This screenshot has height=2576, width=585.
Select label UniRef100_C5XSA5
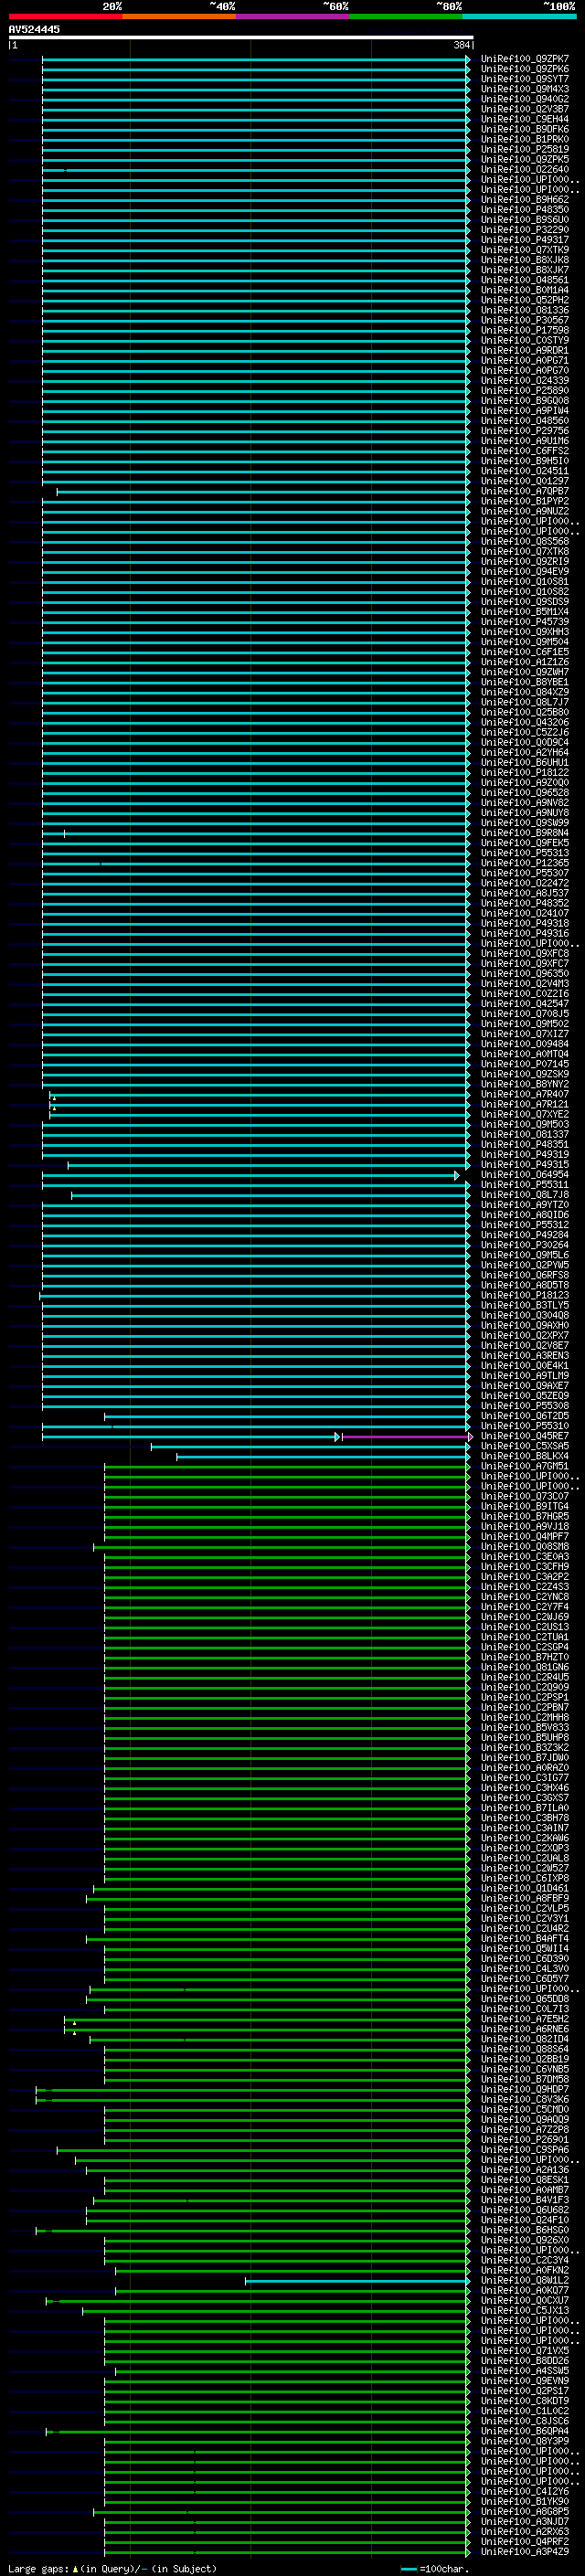(x=525, y=1446)
